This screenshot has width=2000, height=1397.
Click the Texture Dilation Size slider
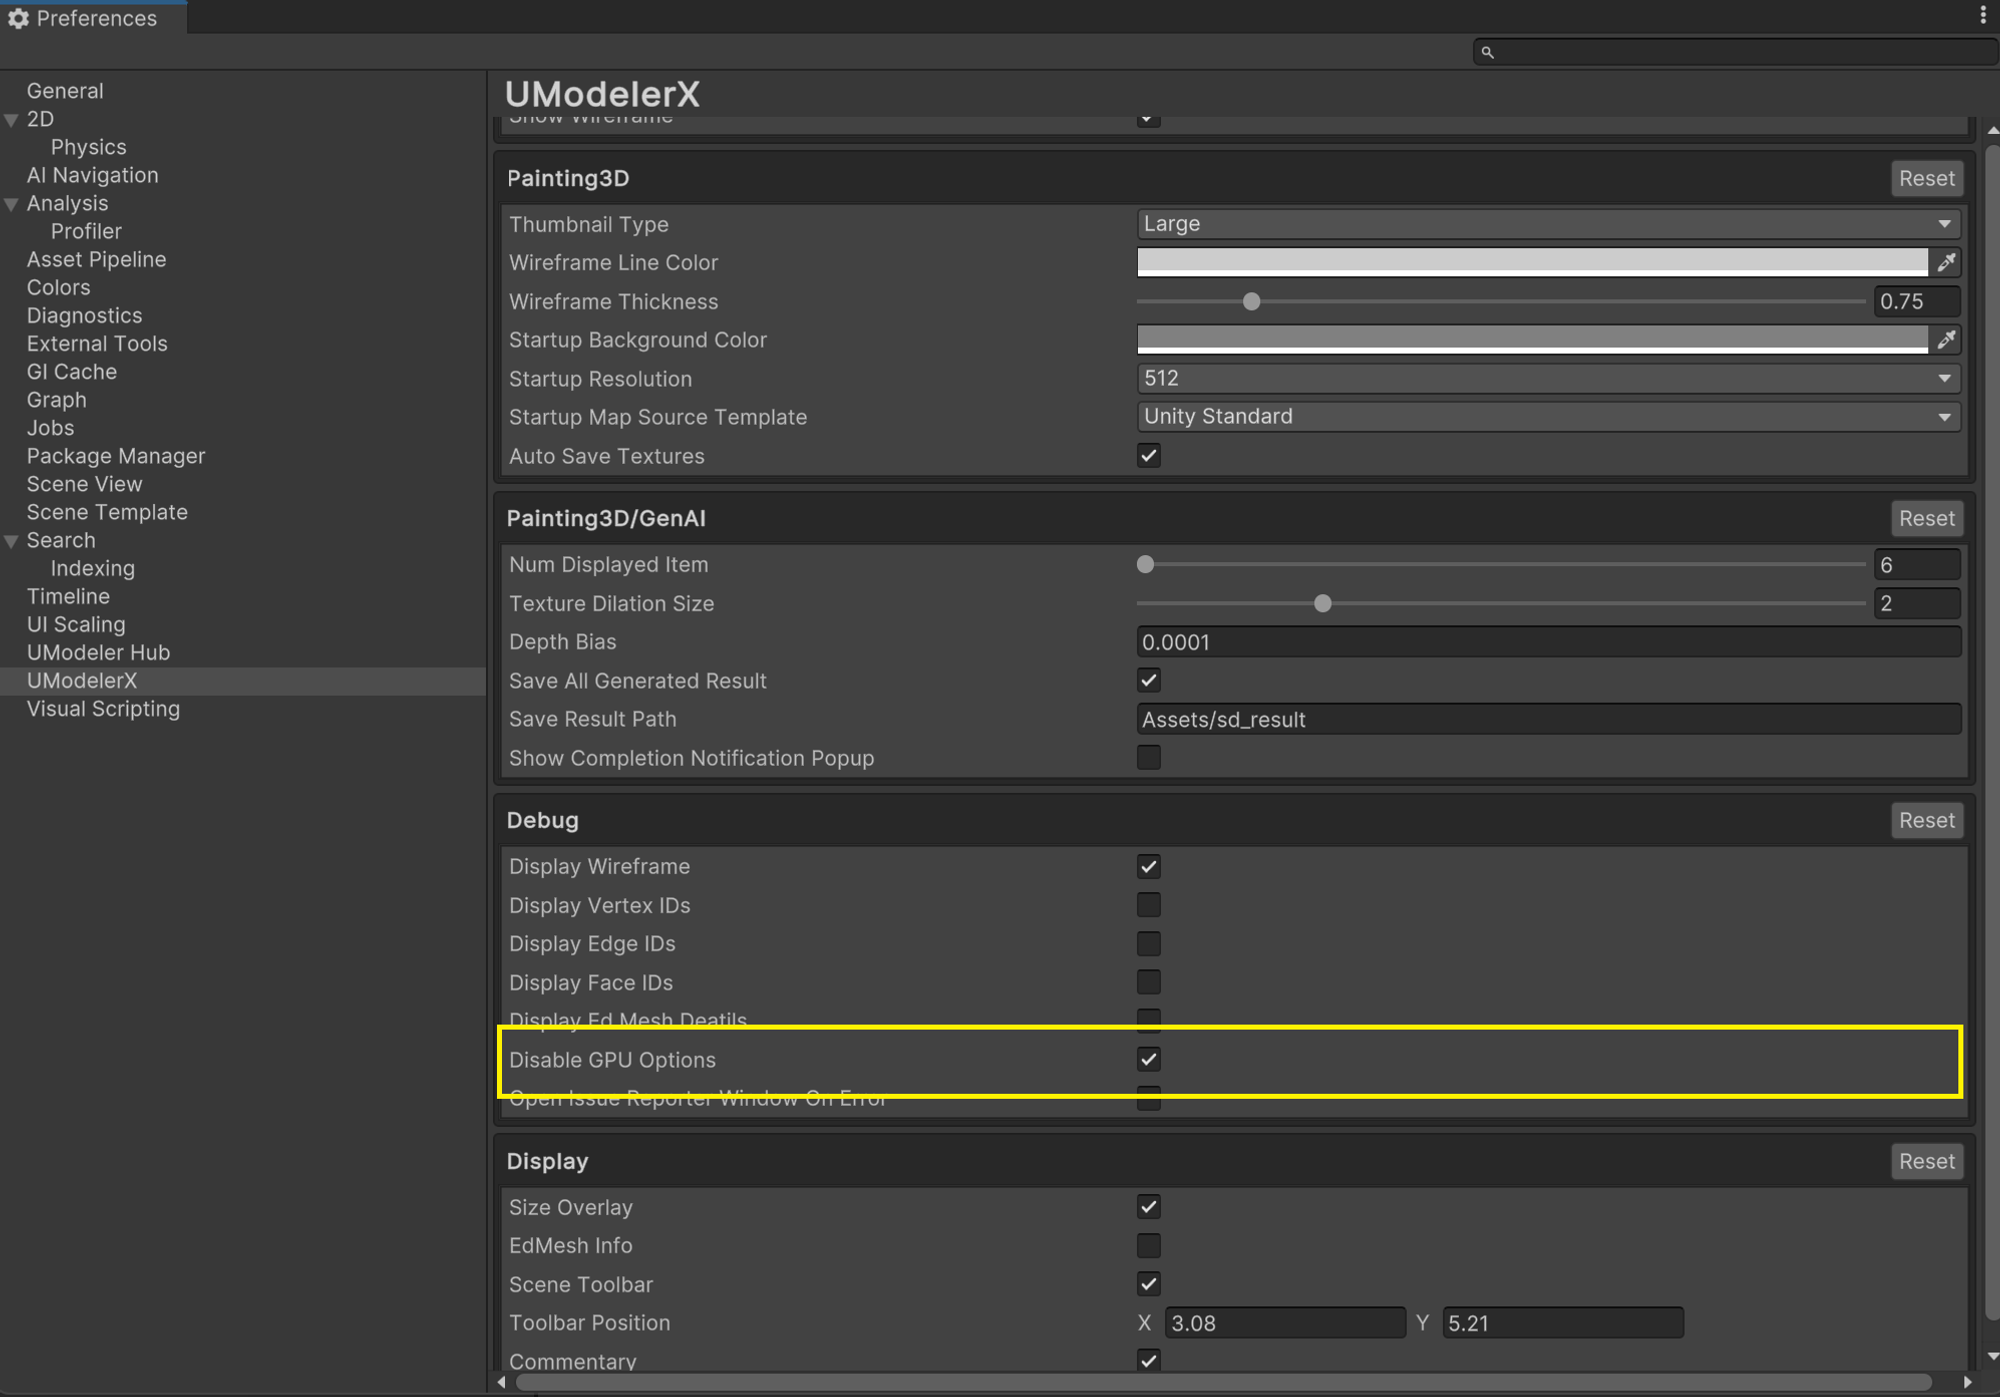[x=1501, y=604]
